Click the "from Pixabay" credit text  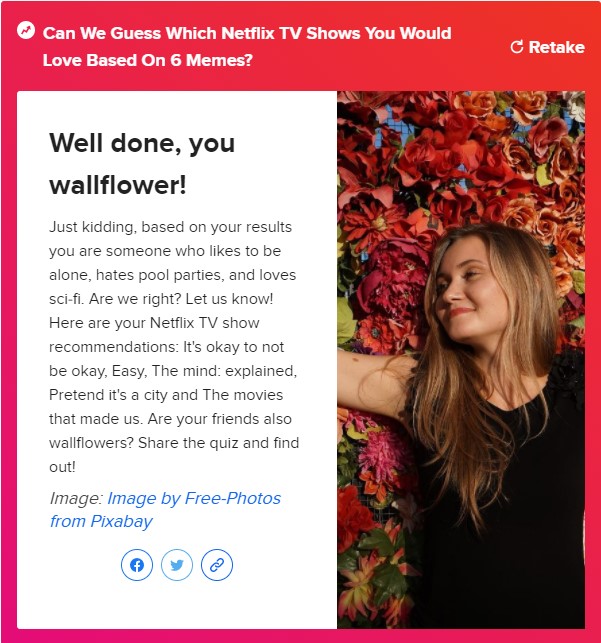point(101,521)
